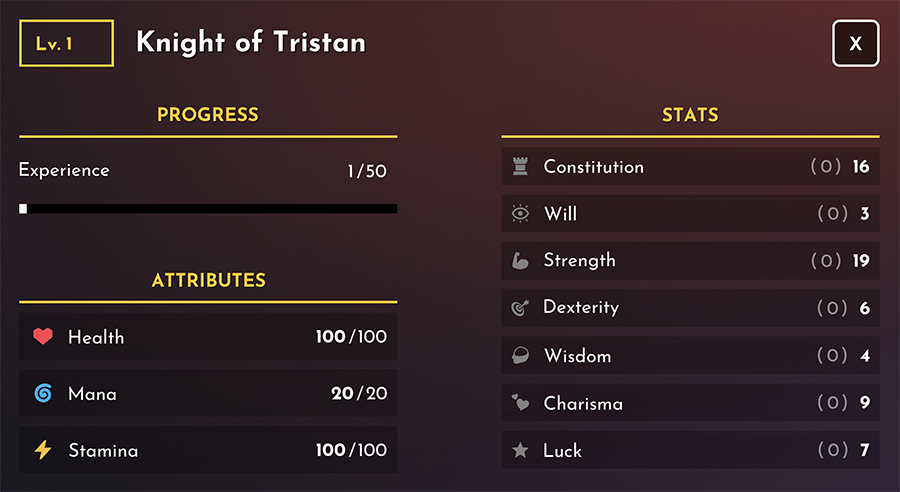Click the star icon beside Luck

[520, 450]
